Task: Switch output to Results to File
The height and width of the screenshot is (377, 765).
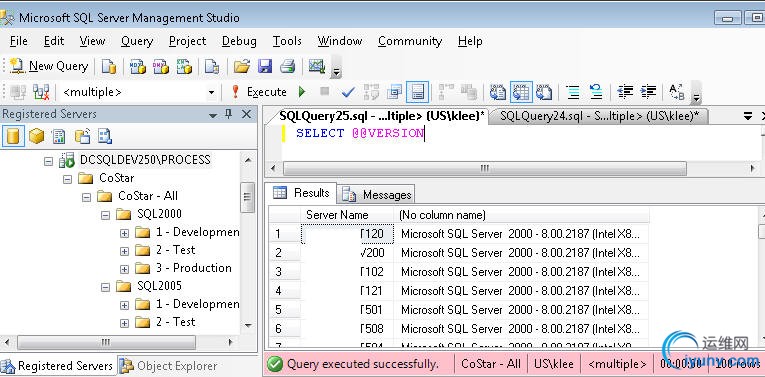Action: pyautogui.click(x=544, y=92)
